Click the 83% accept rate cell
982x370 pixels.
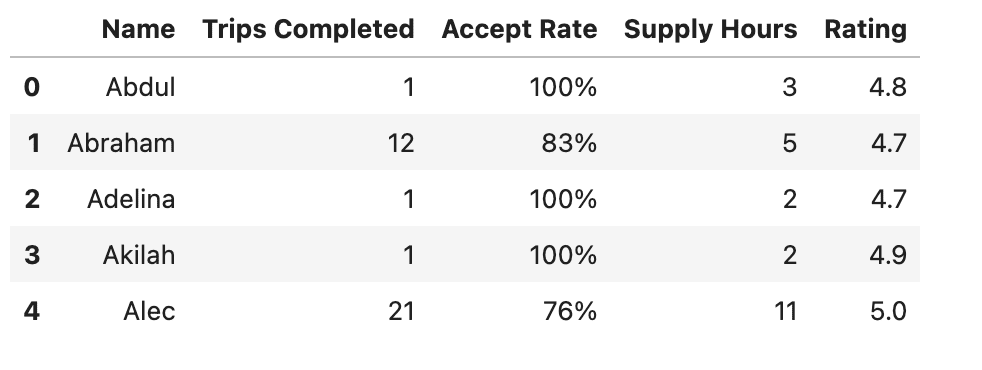[x=569, y=143]
